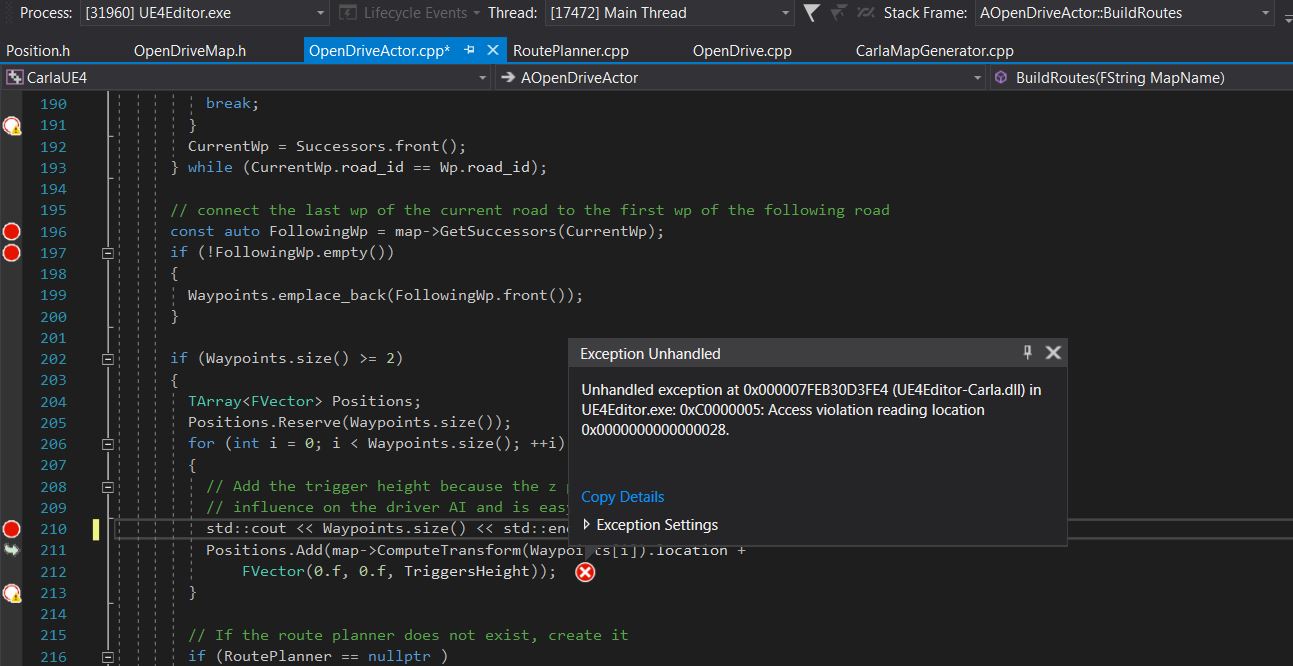Viewport: 1293px width, 666px height.
Task: Click the Copy Details link
Action: [x=622, y=497]
